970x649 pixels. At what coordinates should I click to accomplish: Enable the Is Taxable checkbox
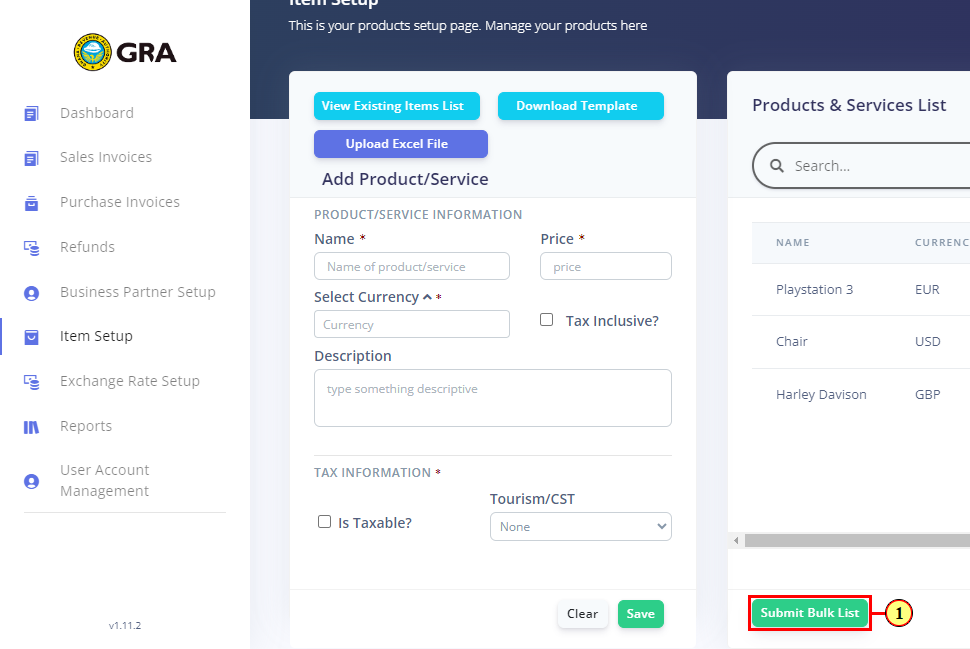(324, 522)
